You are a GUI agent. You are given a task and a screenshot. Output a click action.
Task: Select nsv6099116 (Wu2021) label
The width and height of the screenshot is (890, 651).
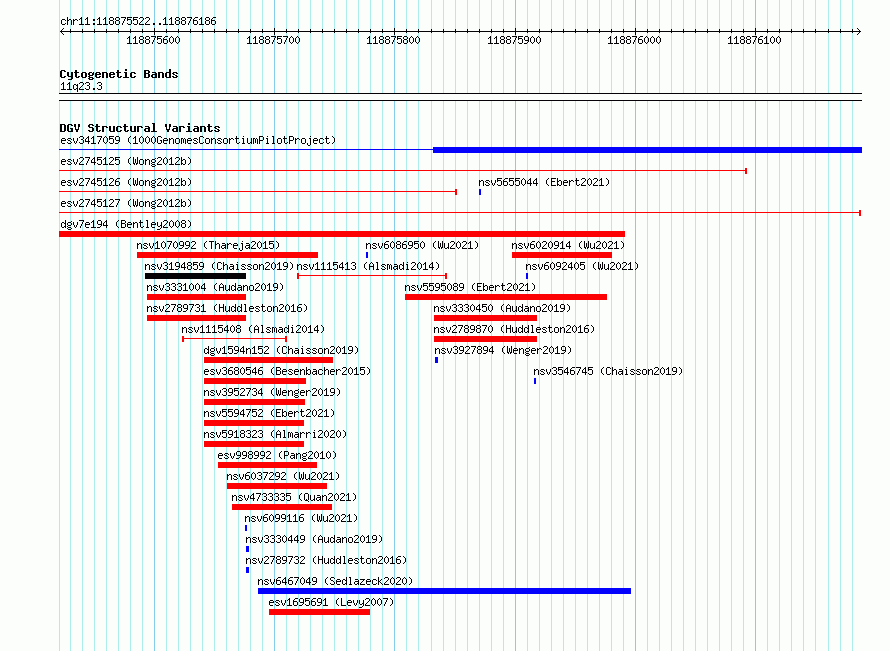(301, 518)
